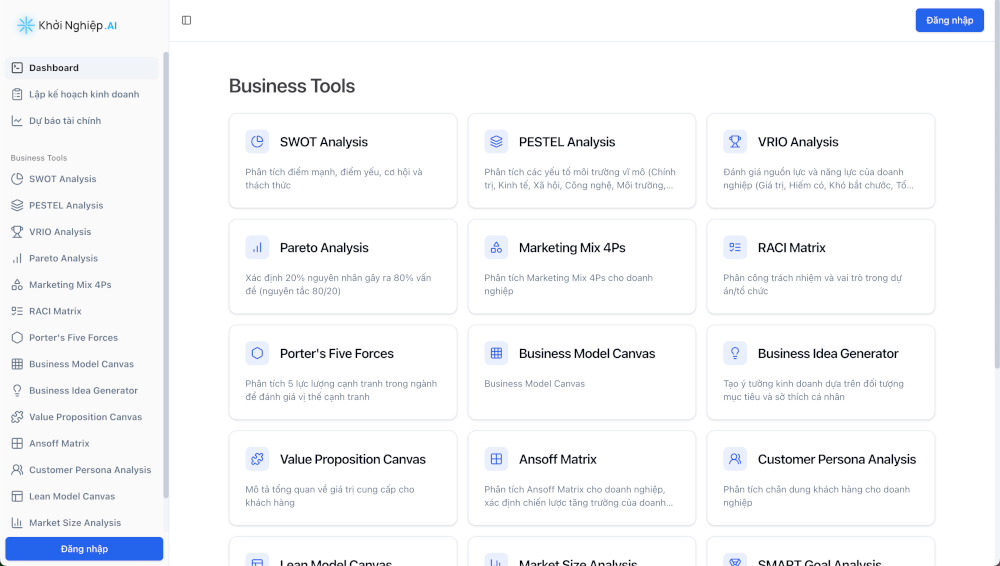1000x566 pixels.
Task: Click the Pareto Analysis card bar-chart icon
Action: [257, 248]
